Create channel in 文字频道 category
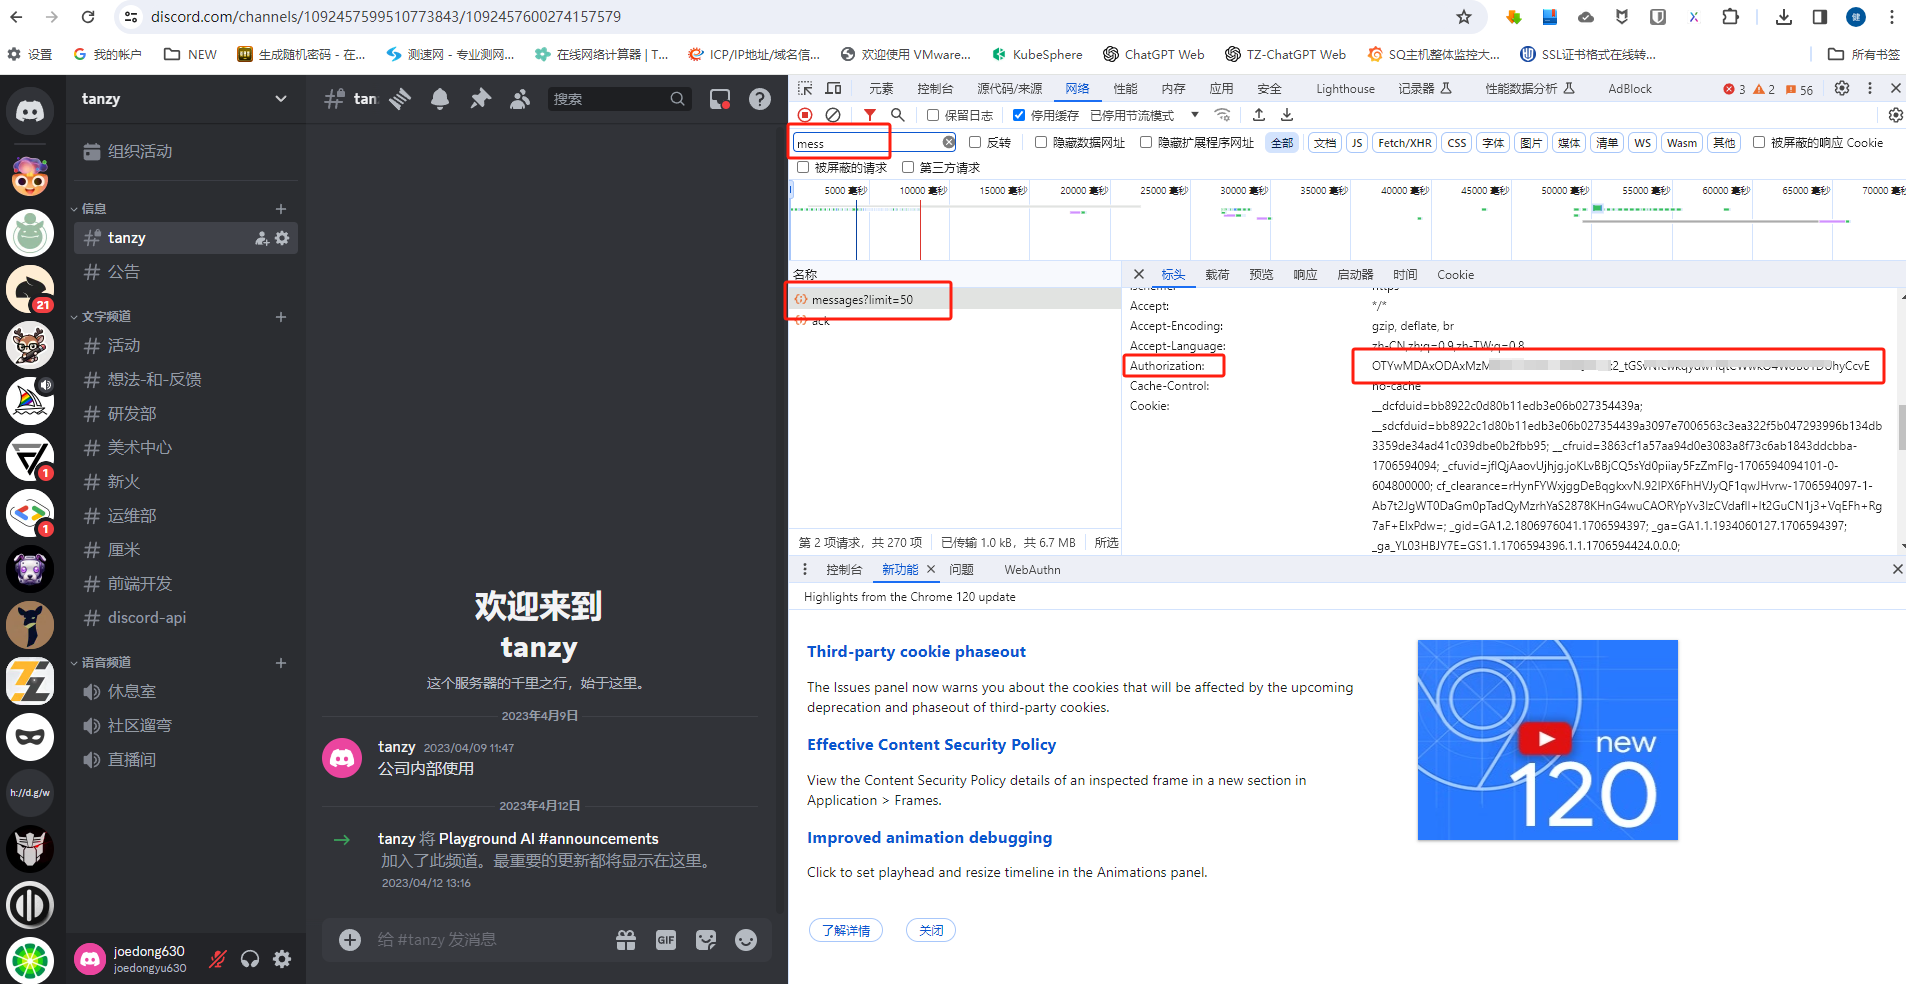 click(281, 317)
